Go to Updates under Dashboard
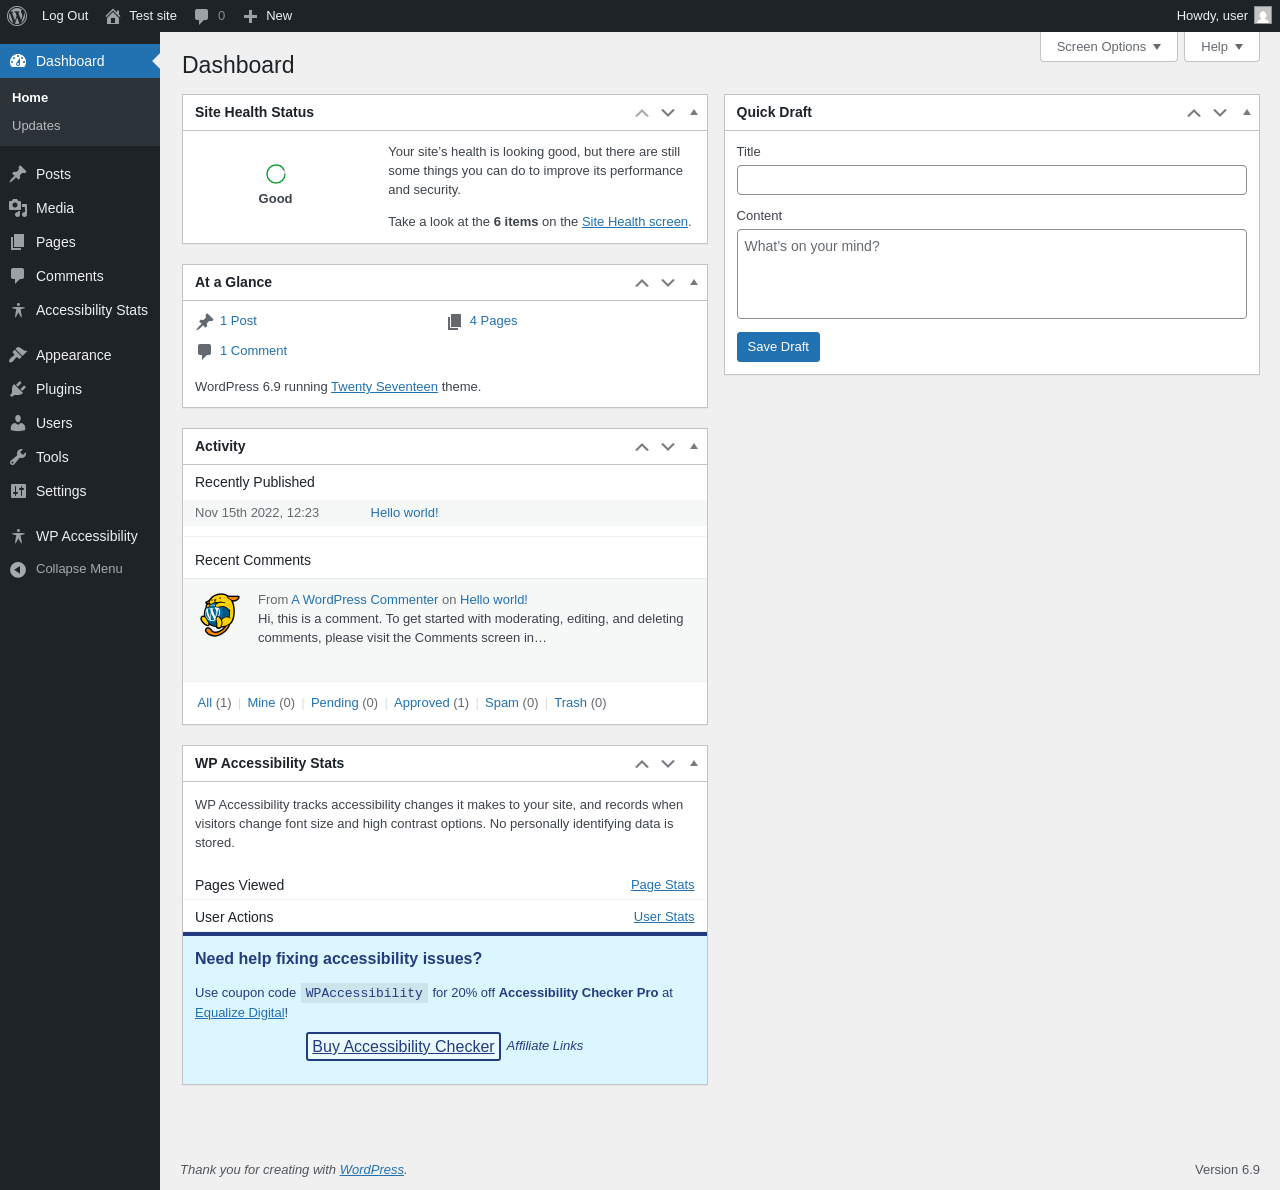 pos(36,126)
